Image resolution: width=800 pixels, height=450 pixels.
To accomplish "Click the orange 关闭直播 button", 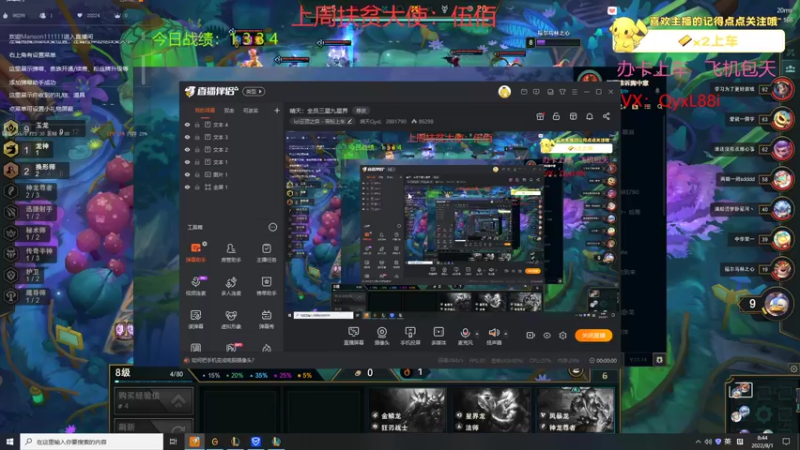I will (x=593, y=335).
